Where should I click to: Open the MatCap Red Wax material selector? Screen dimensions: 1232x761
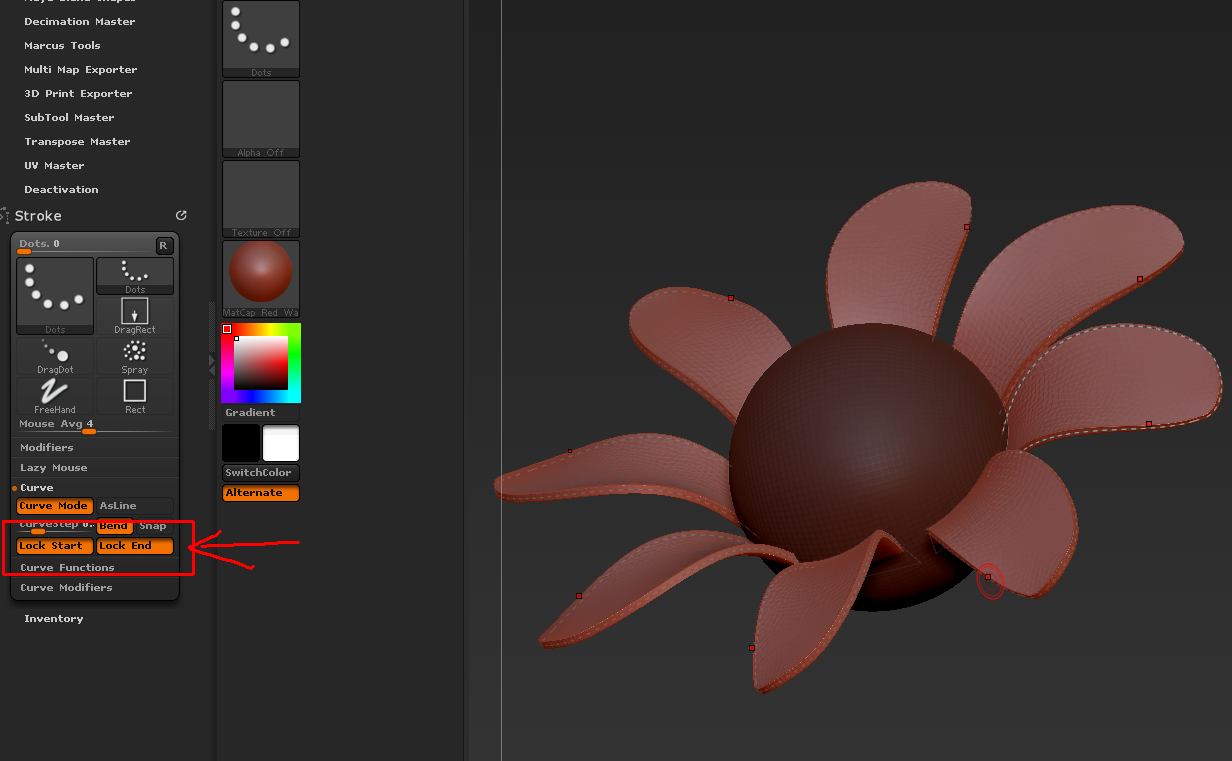(260, 278)
